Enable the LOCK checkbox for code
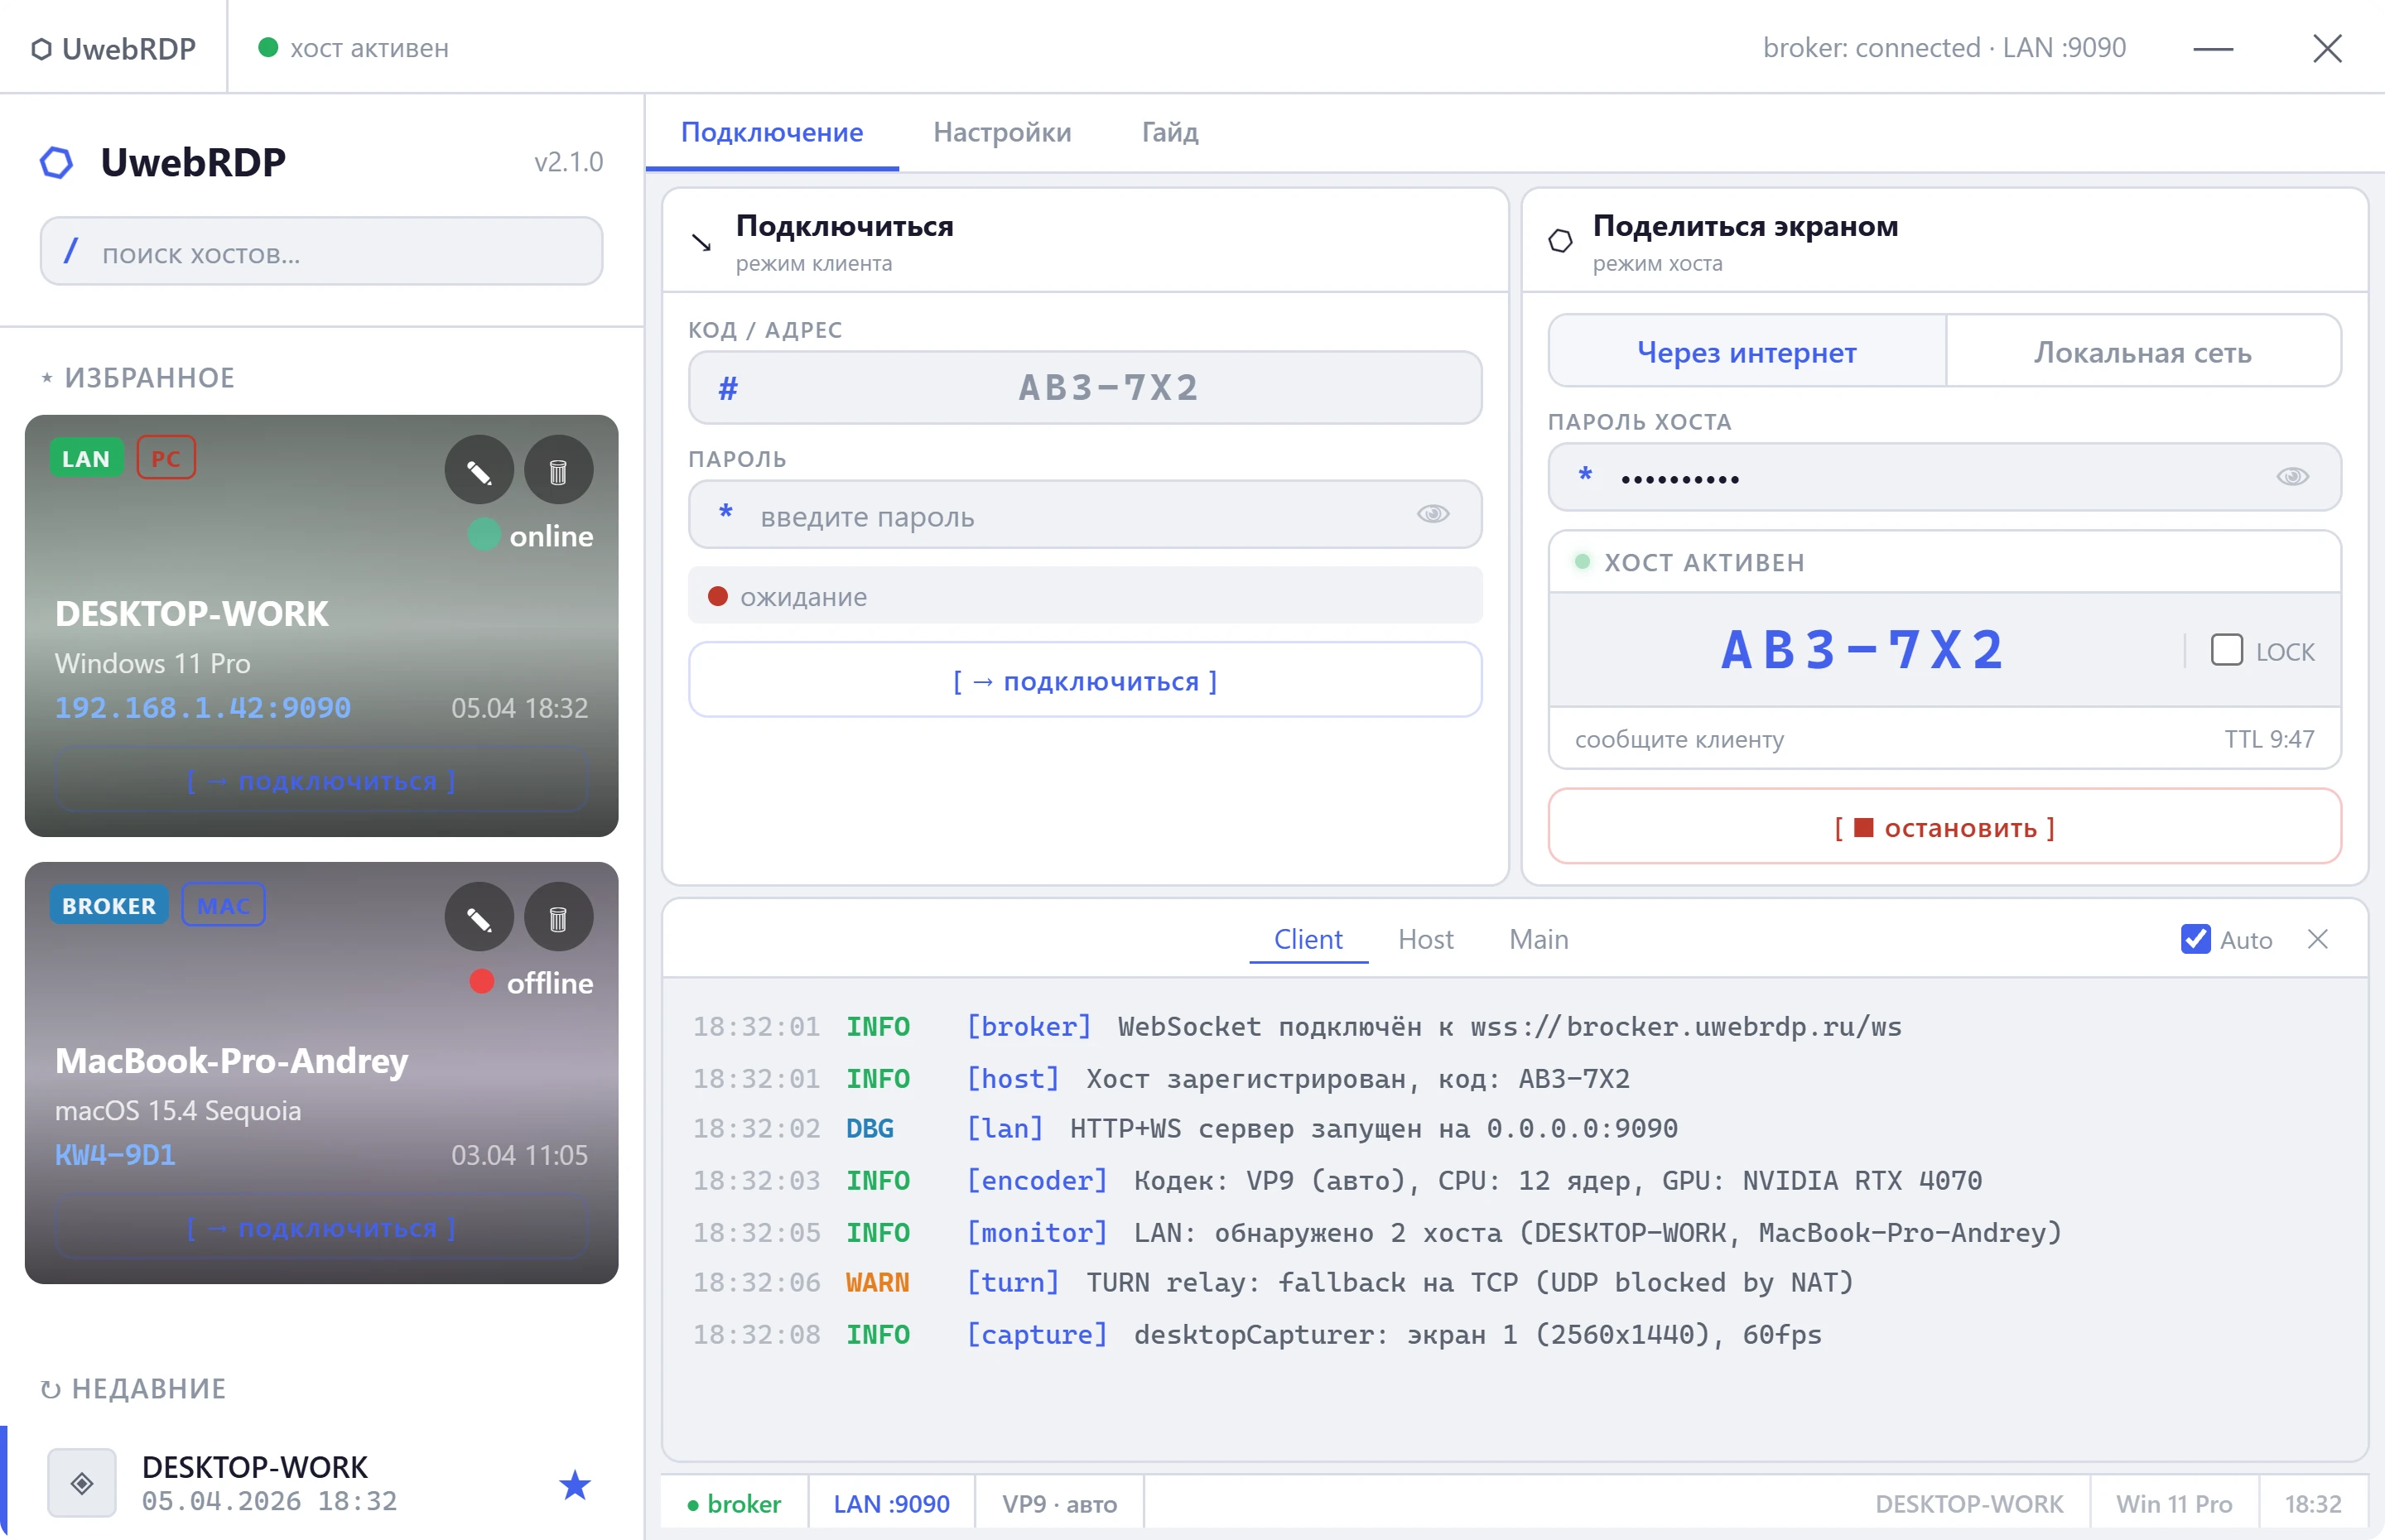Screen dimensions: 2385x1540 pos(2226,650)
